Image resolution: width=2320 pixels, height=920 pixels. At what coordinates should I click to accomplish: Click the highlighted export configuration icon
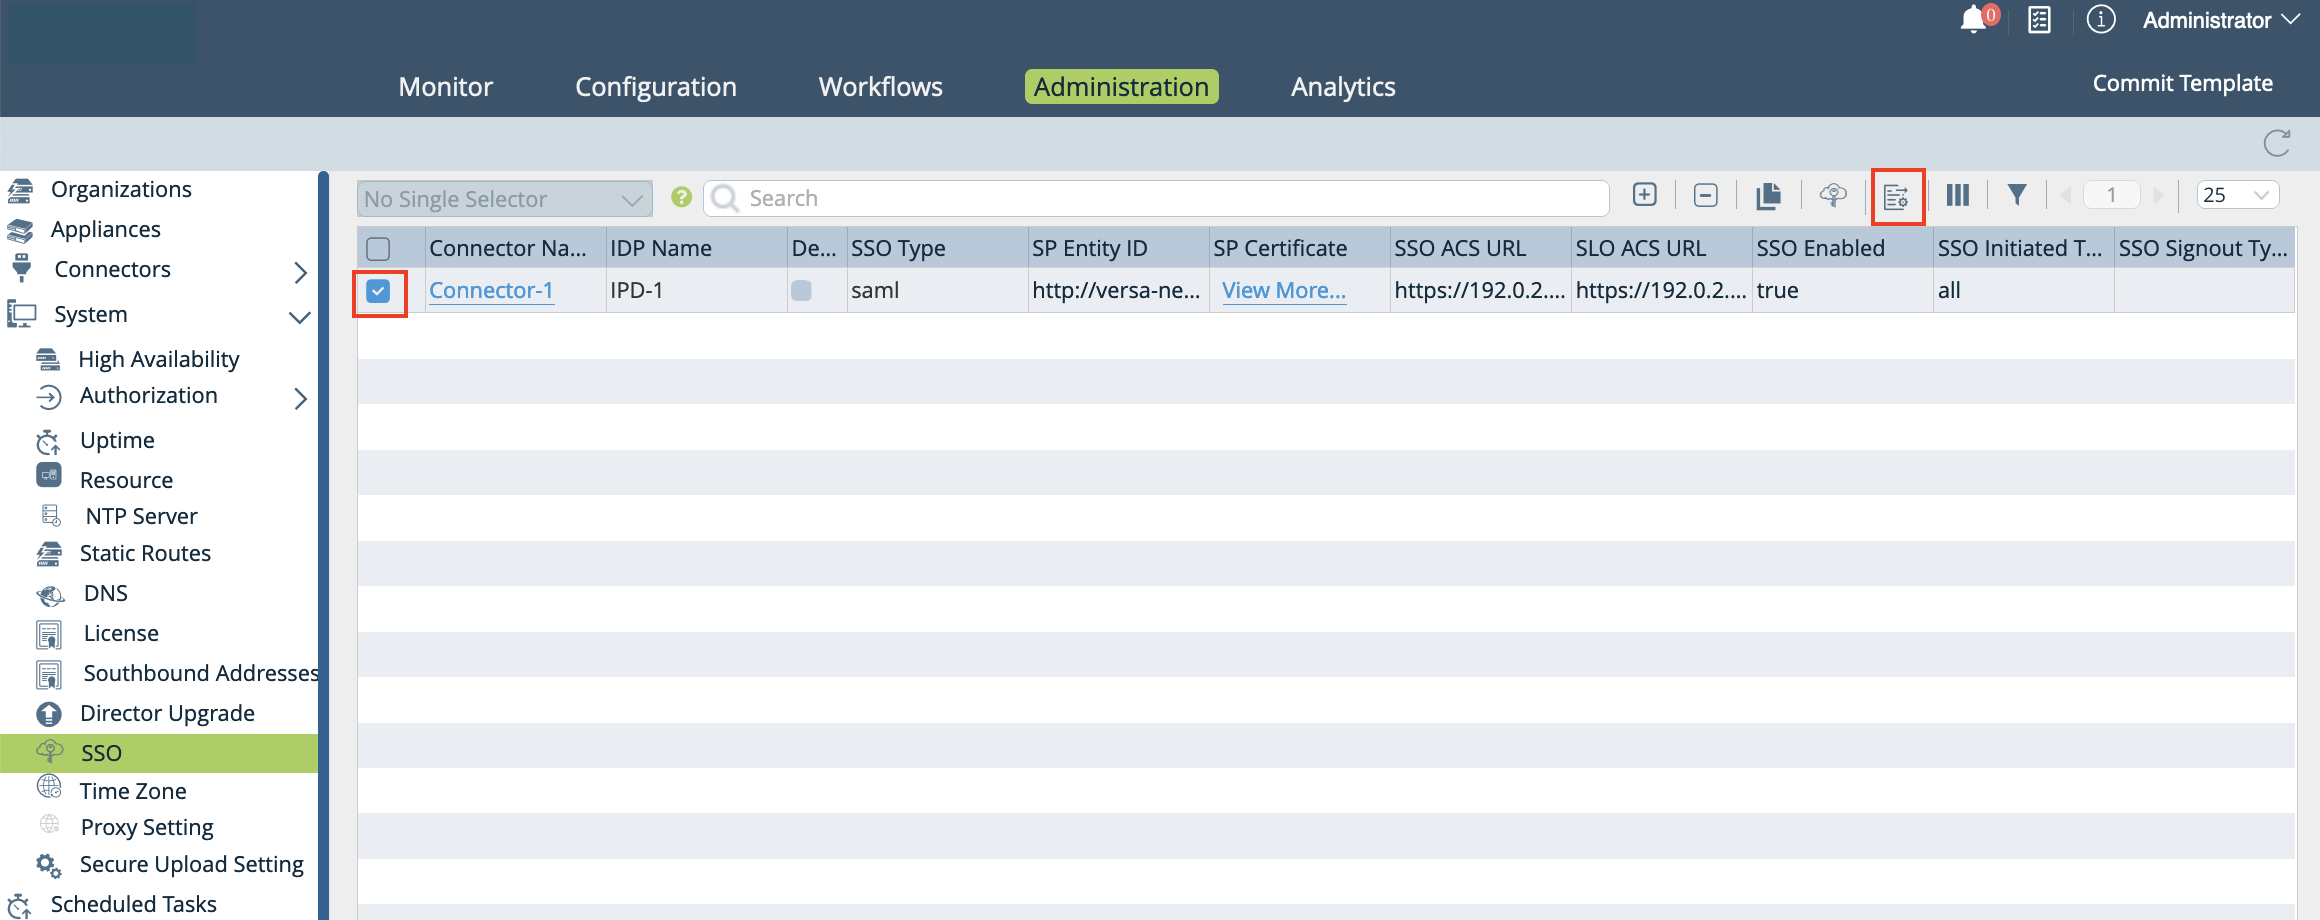pyautogui.click(x=1897, y=195)
